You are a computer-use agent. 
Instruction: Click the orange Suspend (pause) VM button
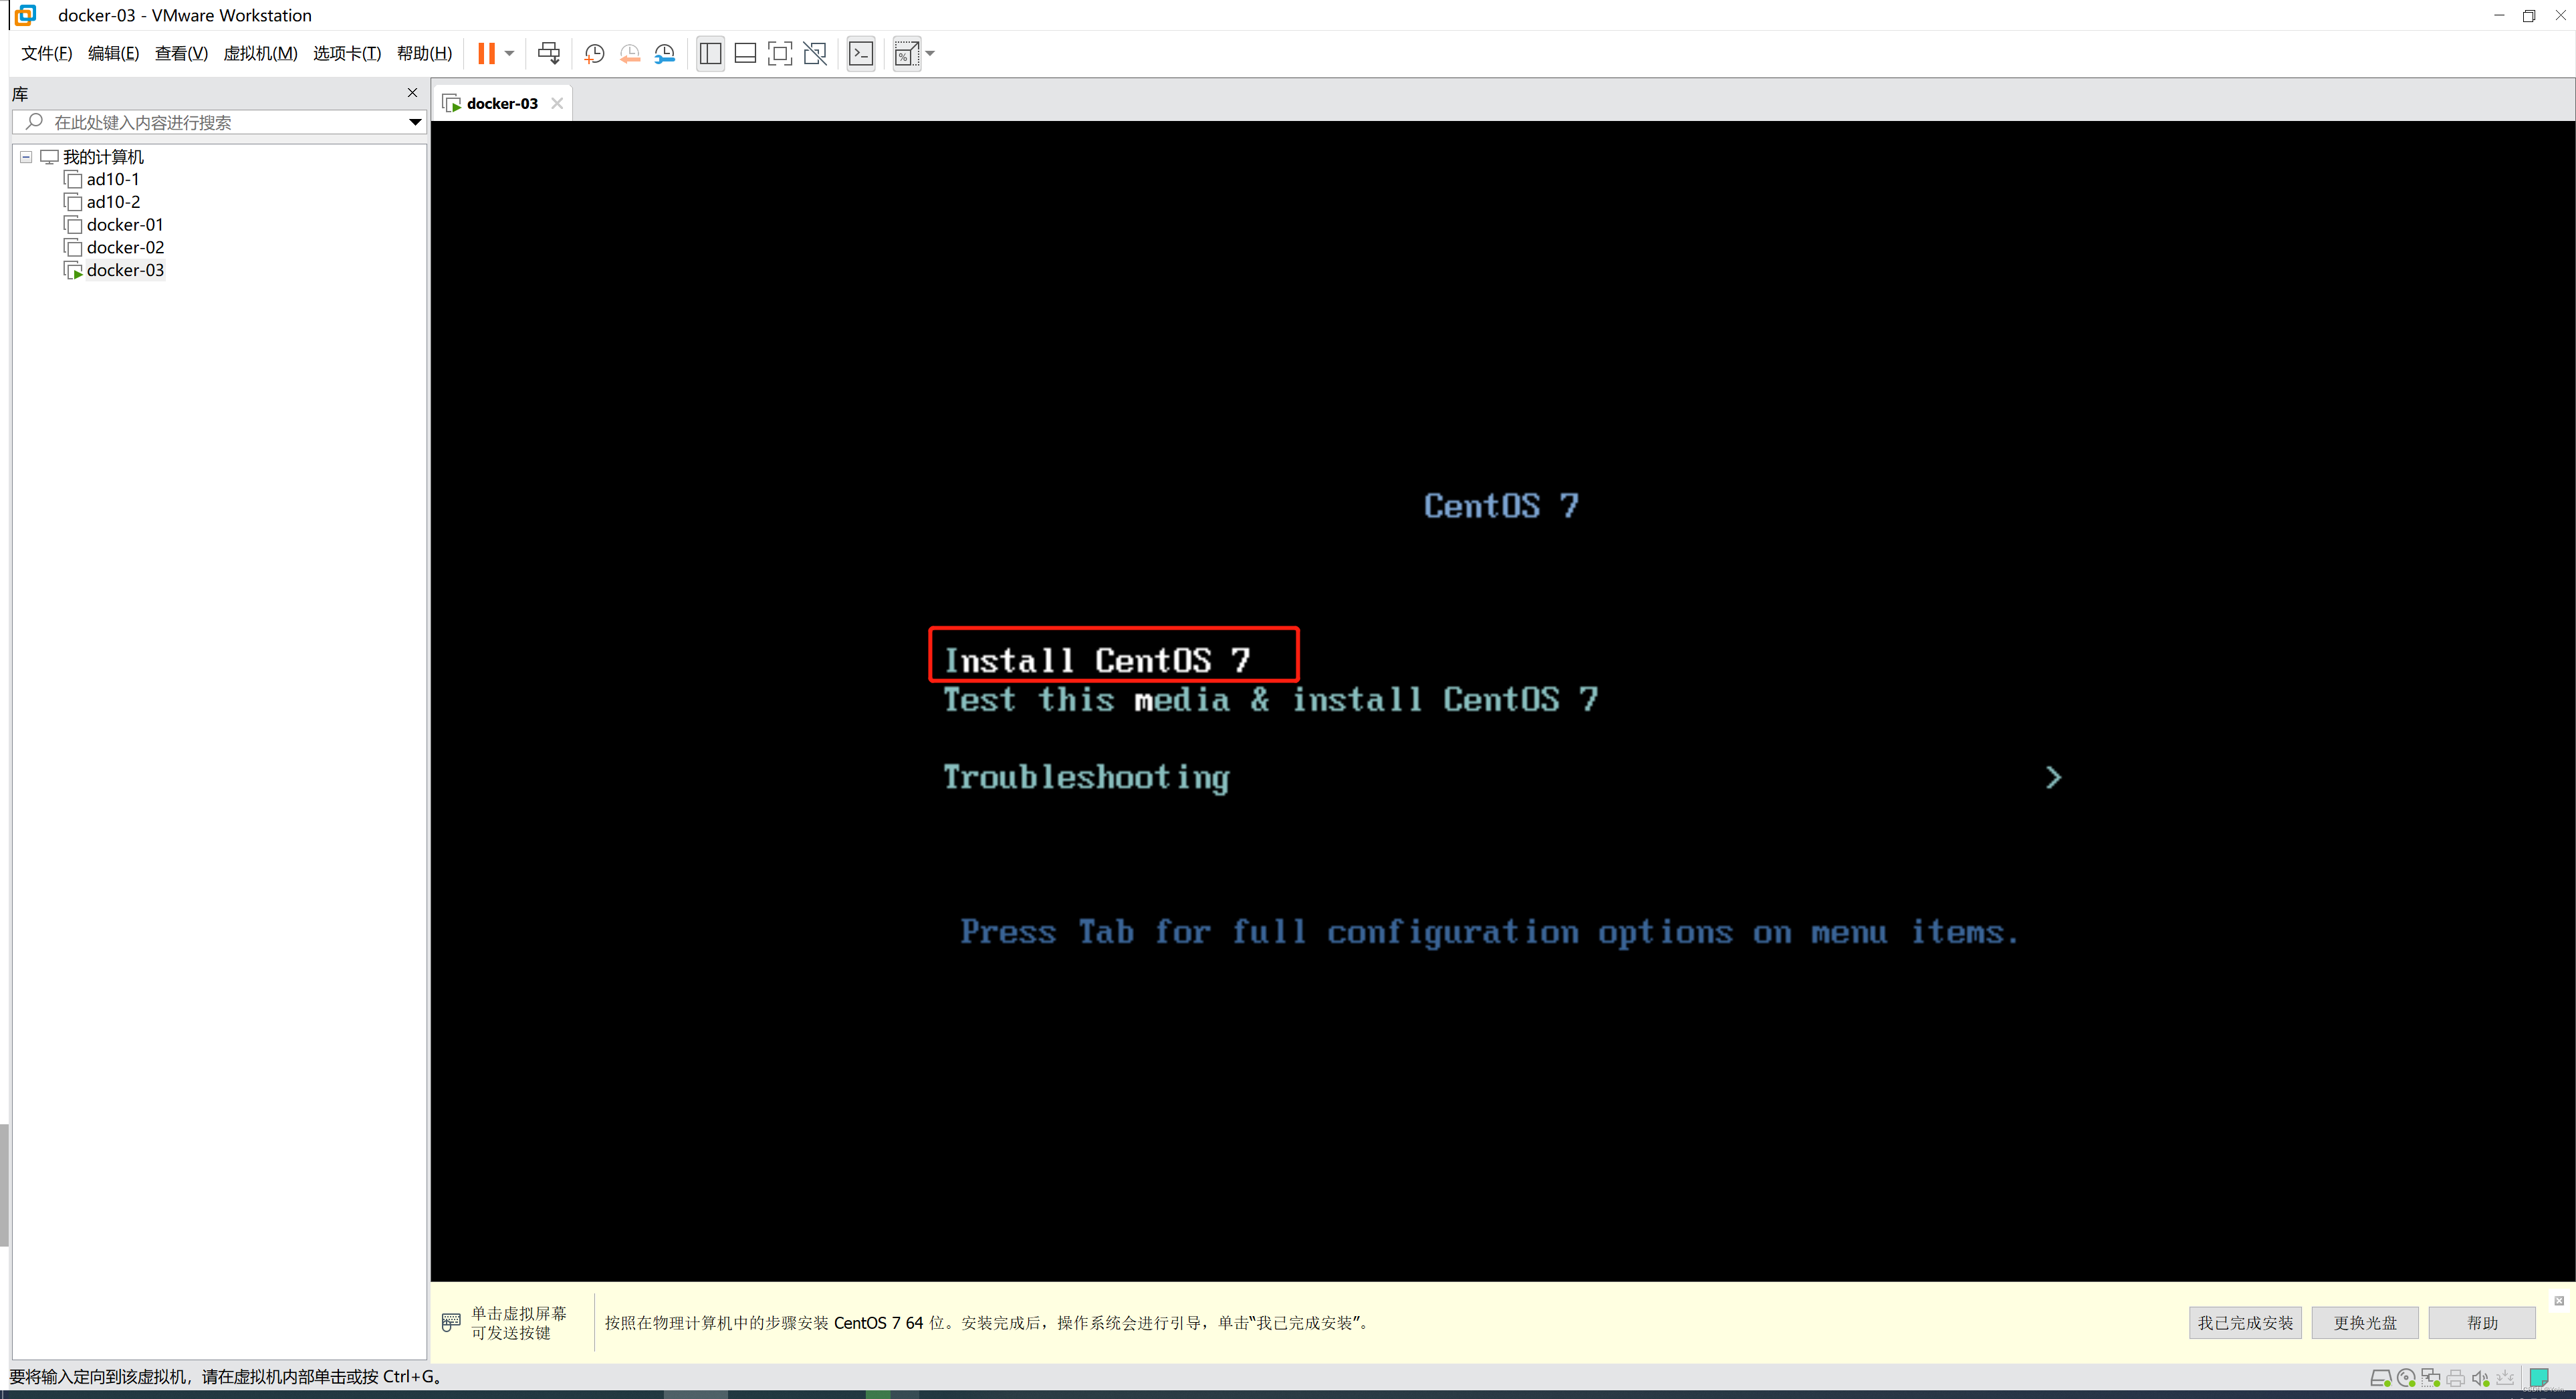486,54
